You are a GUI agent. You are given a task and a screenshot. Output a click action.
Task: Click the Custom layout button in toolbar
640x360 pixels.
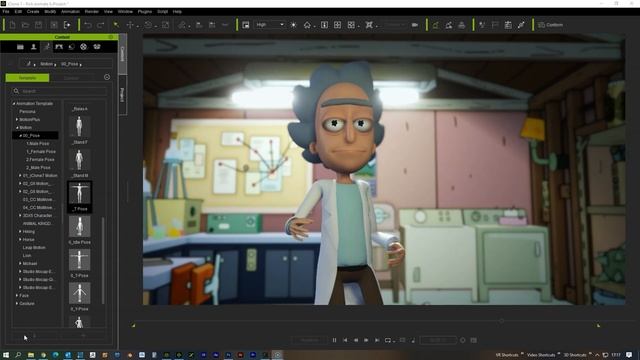point(551,25)
